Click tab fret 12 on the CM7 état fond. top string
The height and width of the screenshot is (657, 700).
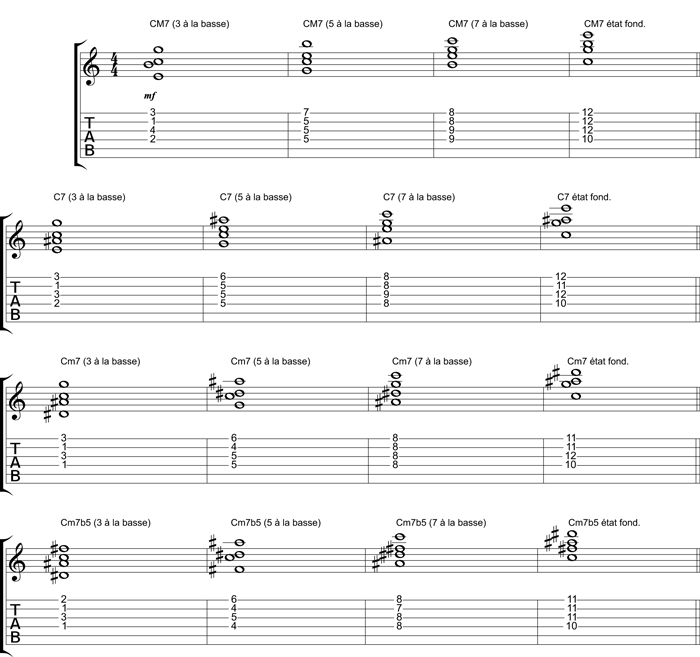pos(588,112)
